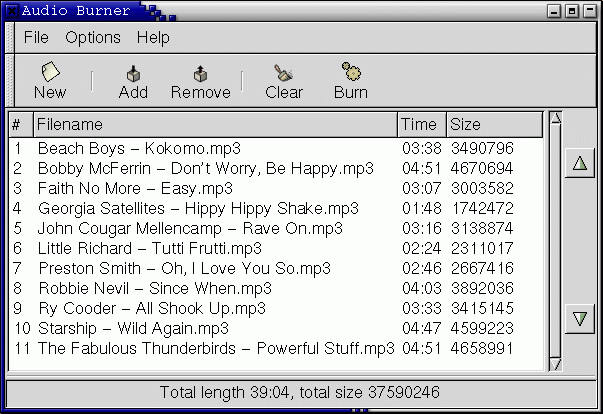The width and height of the screenshot is (603, 414).
Task: Select the Fabulous Thunderbirds – Powerful Stuff.mp3
Action: (216, 348)
